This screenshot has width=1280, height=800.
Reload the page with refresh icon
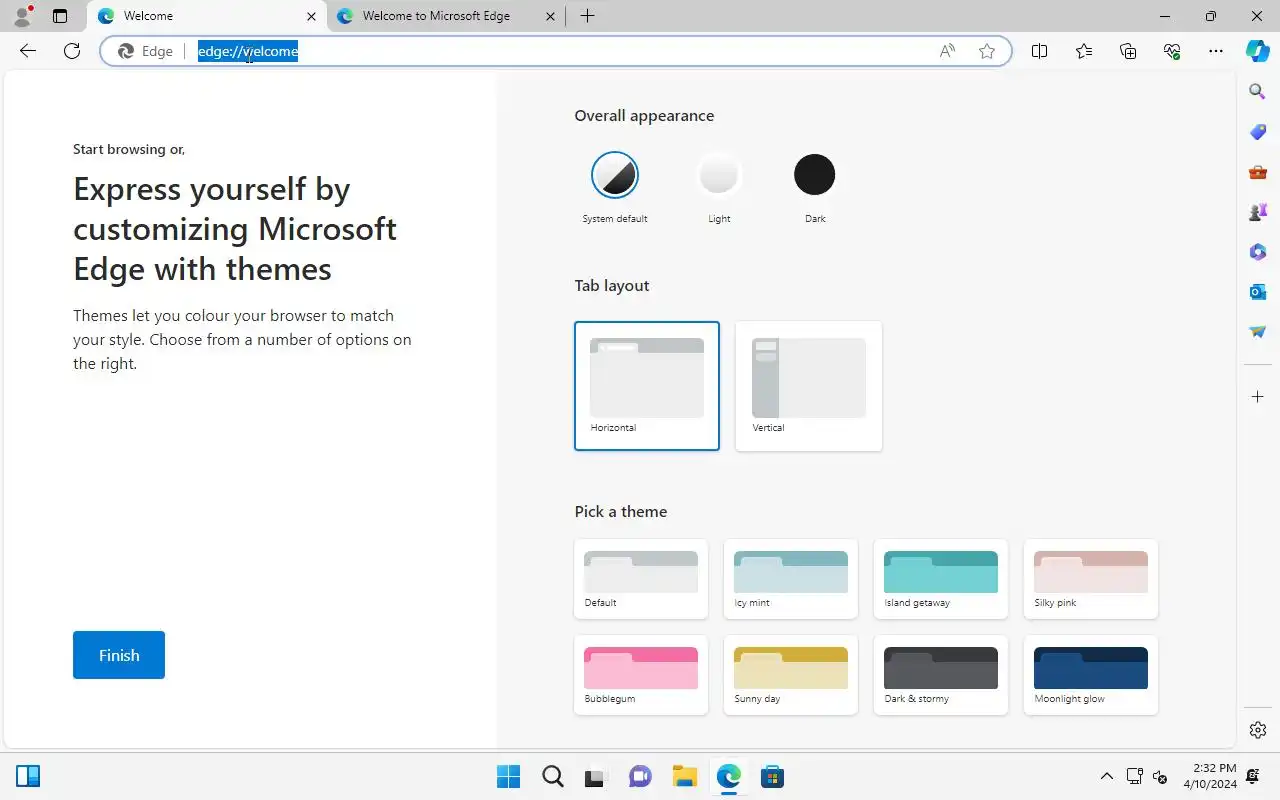72,51
